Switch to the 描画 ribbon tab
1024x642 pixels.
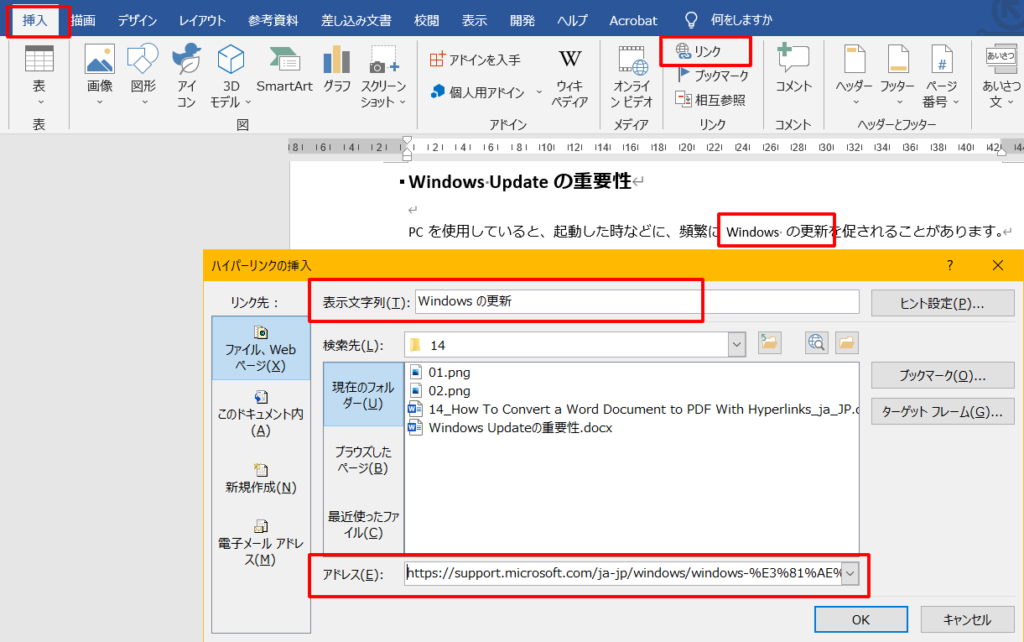[x=83, y=20]
